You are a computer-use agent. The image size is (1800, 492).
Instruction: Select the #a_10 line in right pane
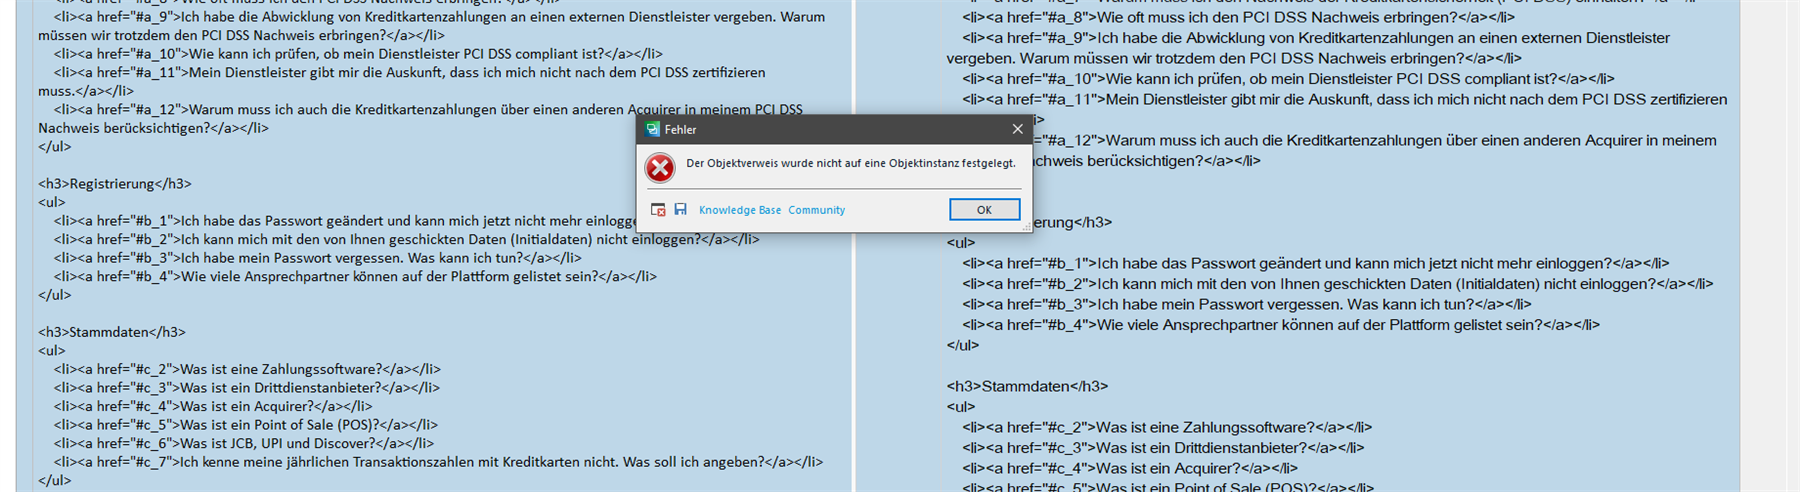(1288, 79)
